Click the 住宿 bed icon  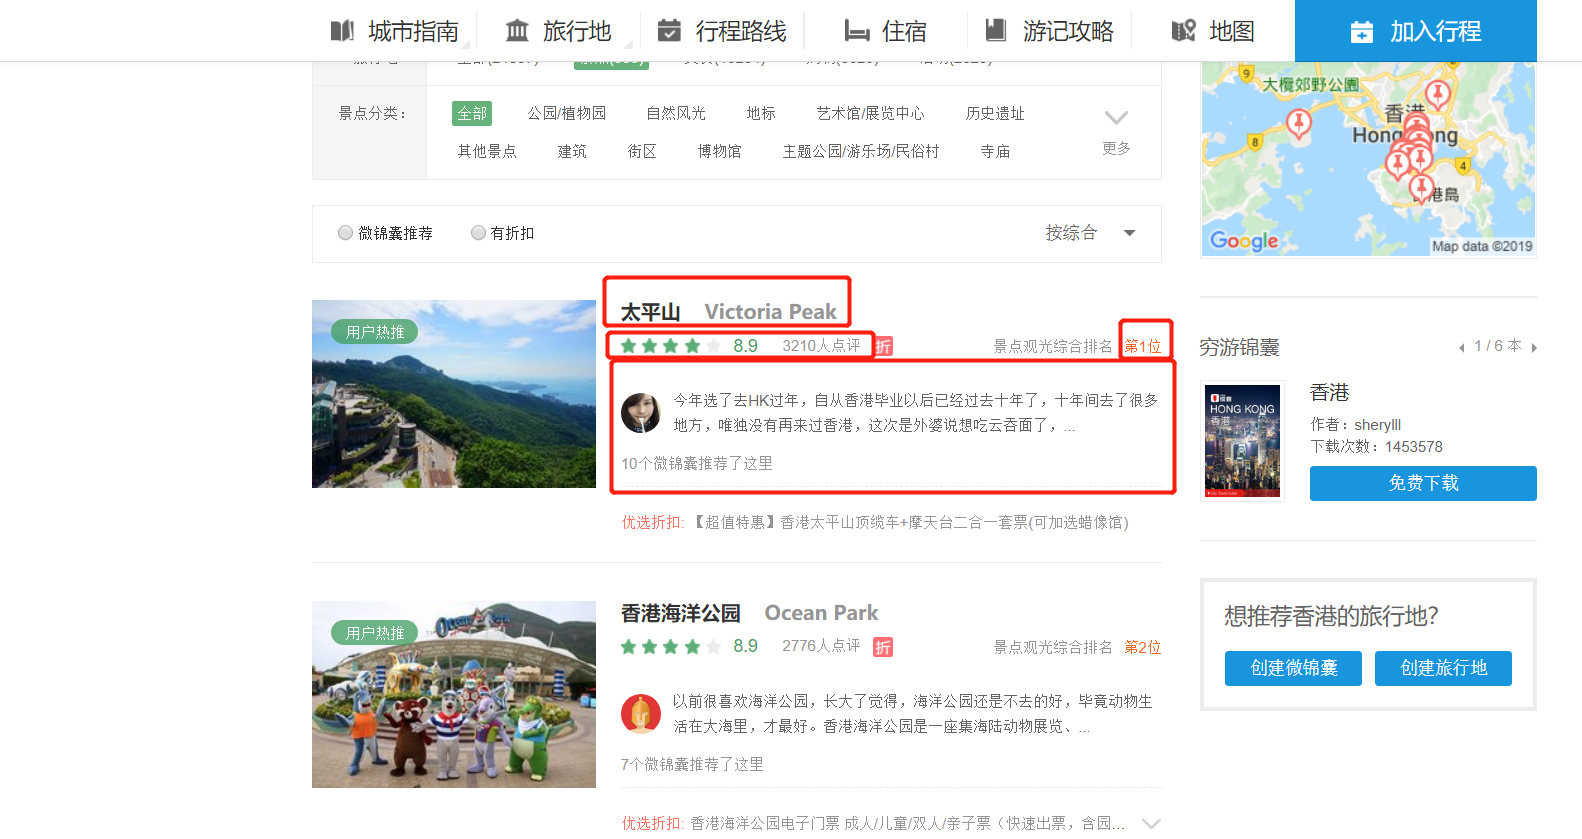click(857, 31)
